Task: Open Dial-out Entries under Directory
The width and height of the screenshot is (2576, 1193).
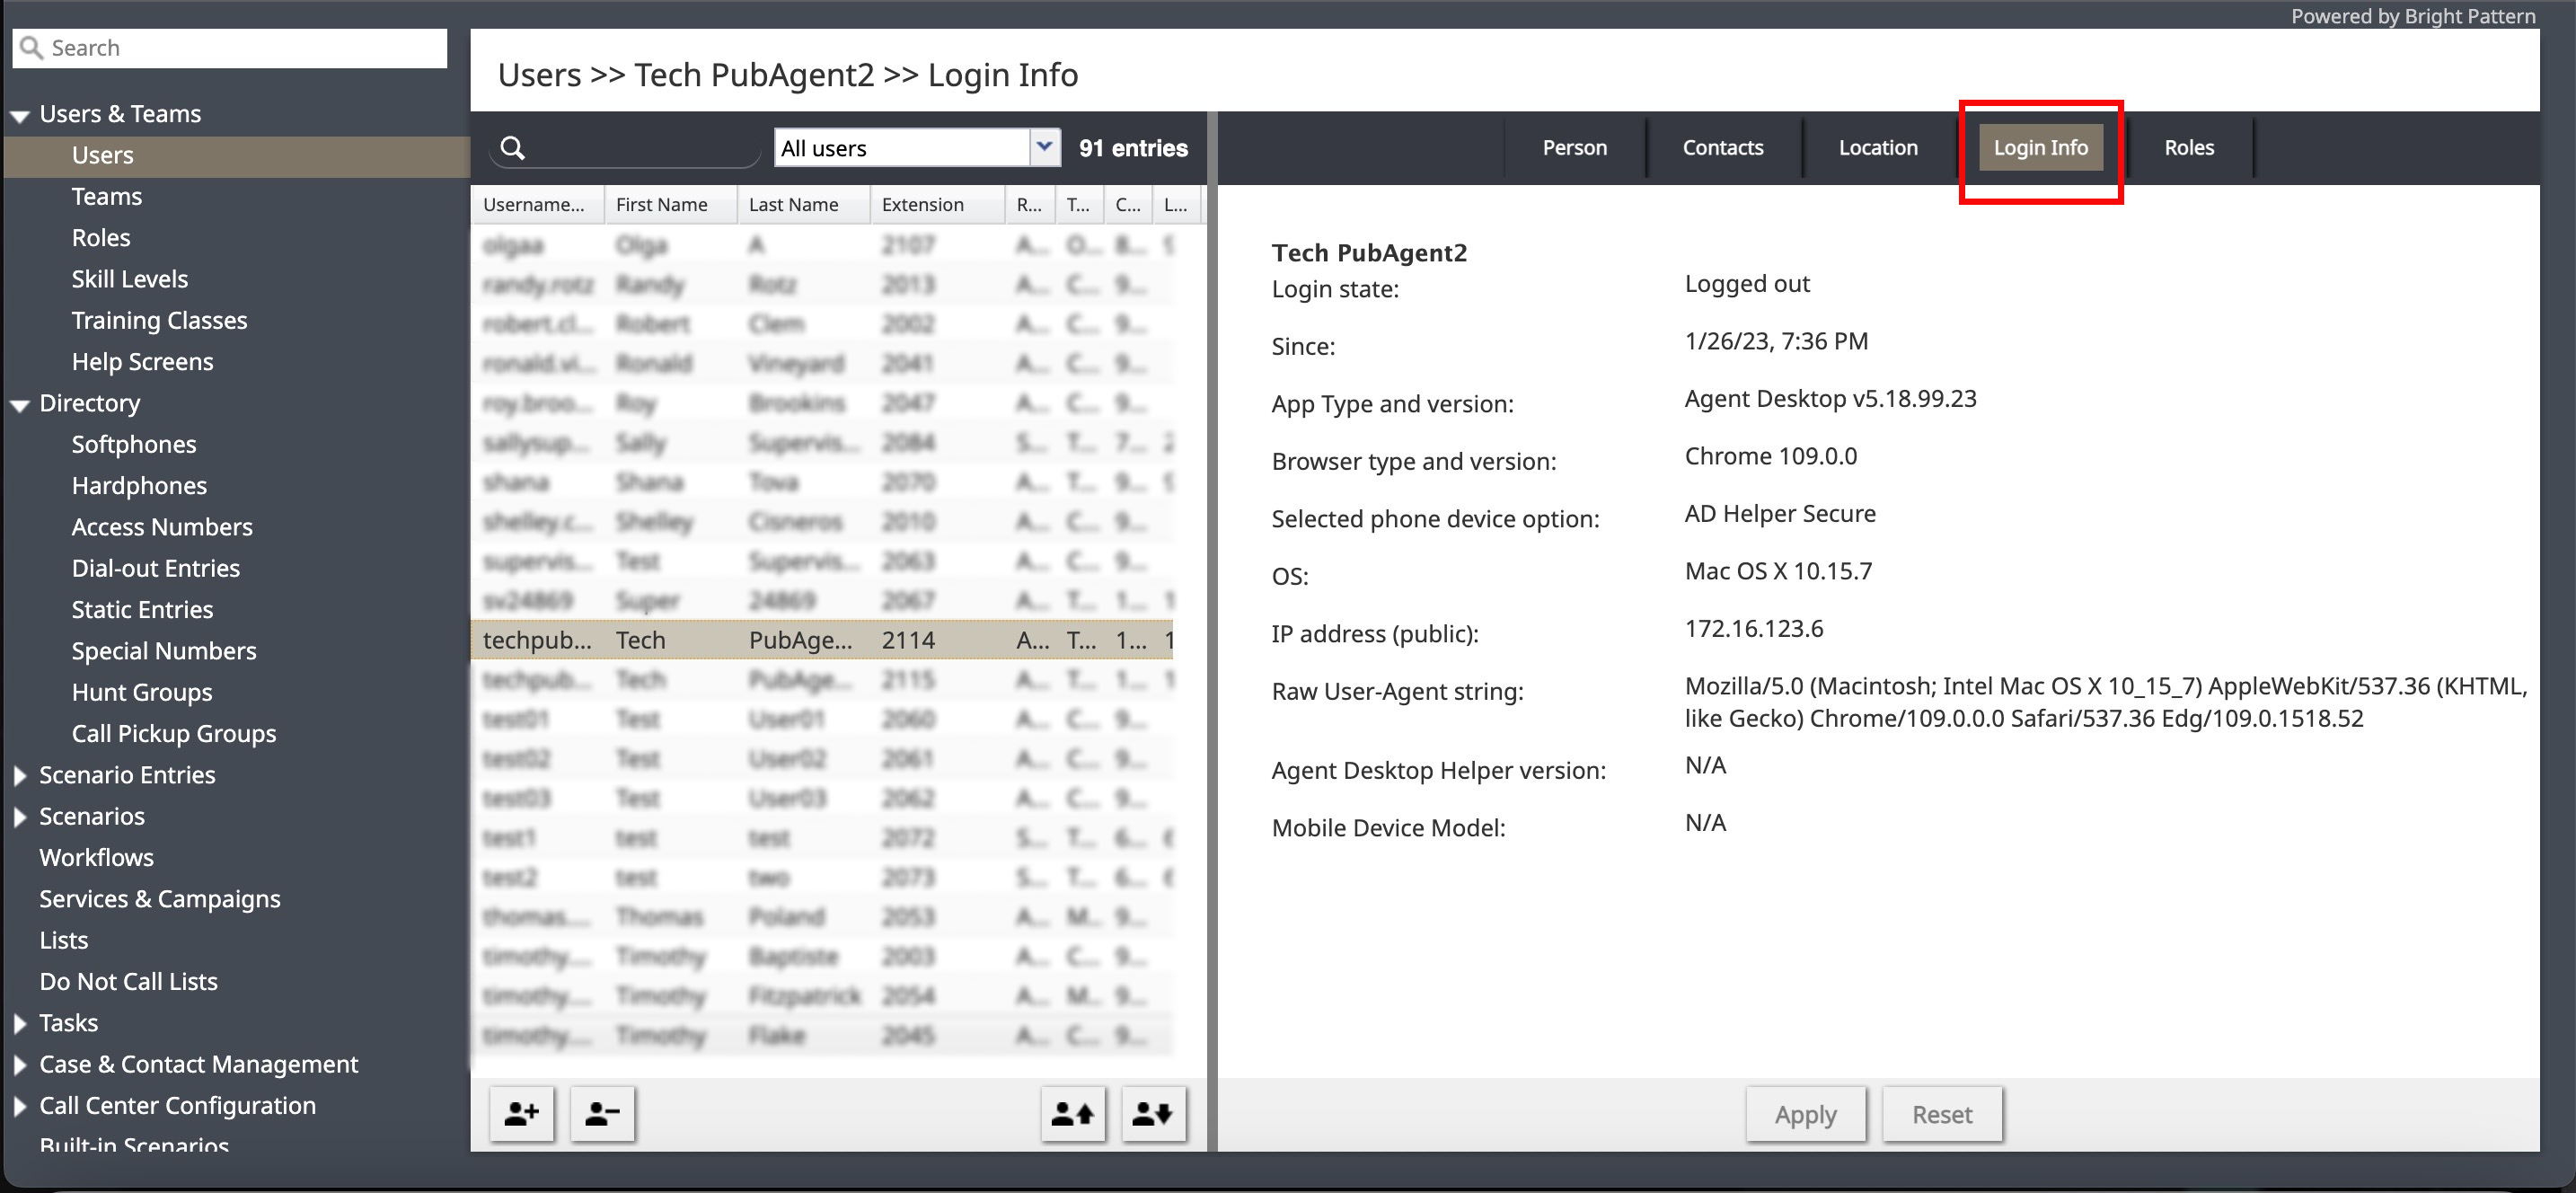Action: 156,568
